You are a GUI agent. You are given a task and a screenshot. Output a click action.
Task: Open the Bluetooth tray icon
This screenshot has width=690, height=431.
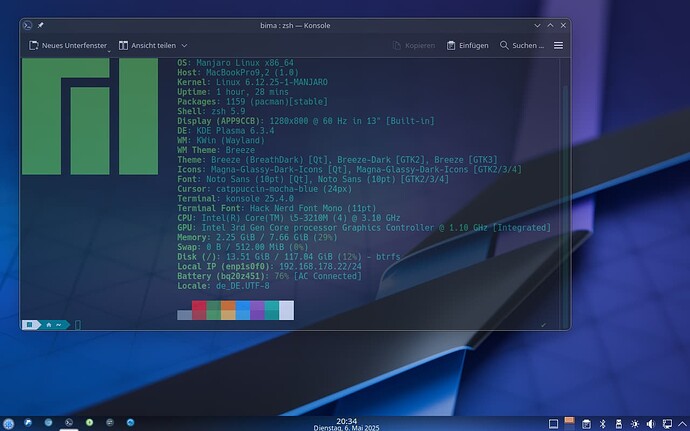point(602,424)
